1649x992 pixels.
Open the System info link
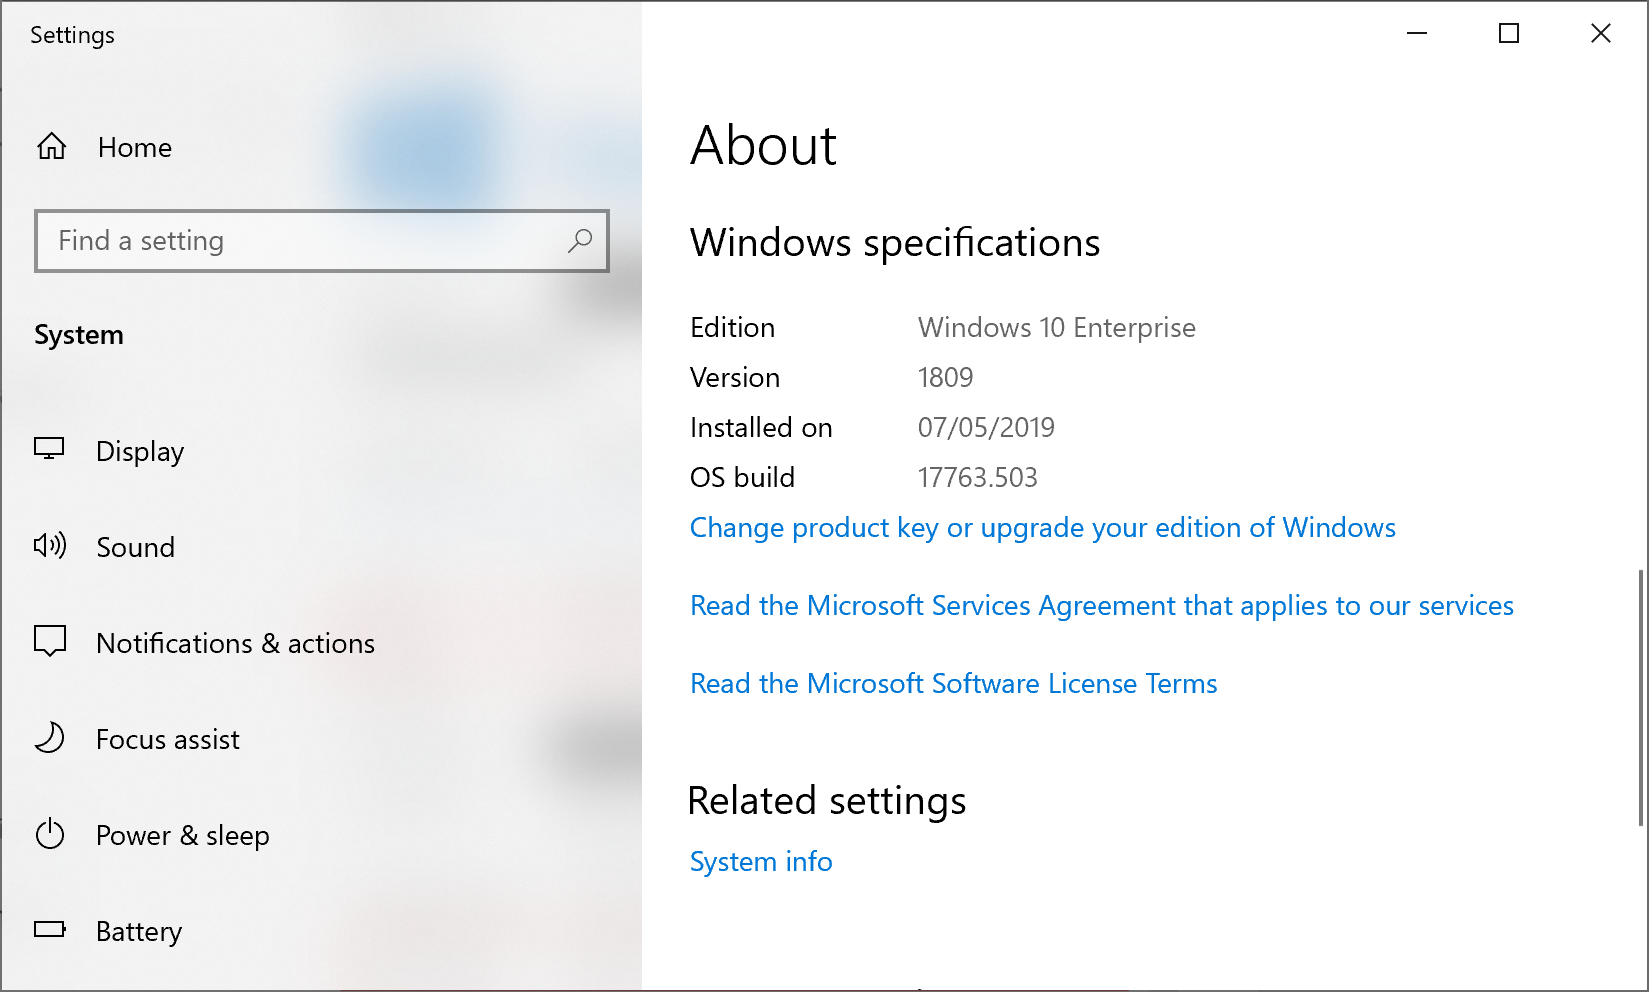760,861
